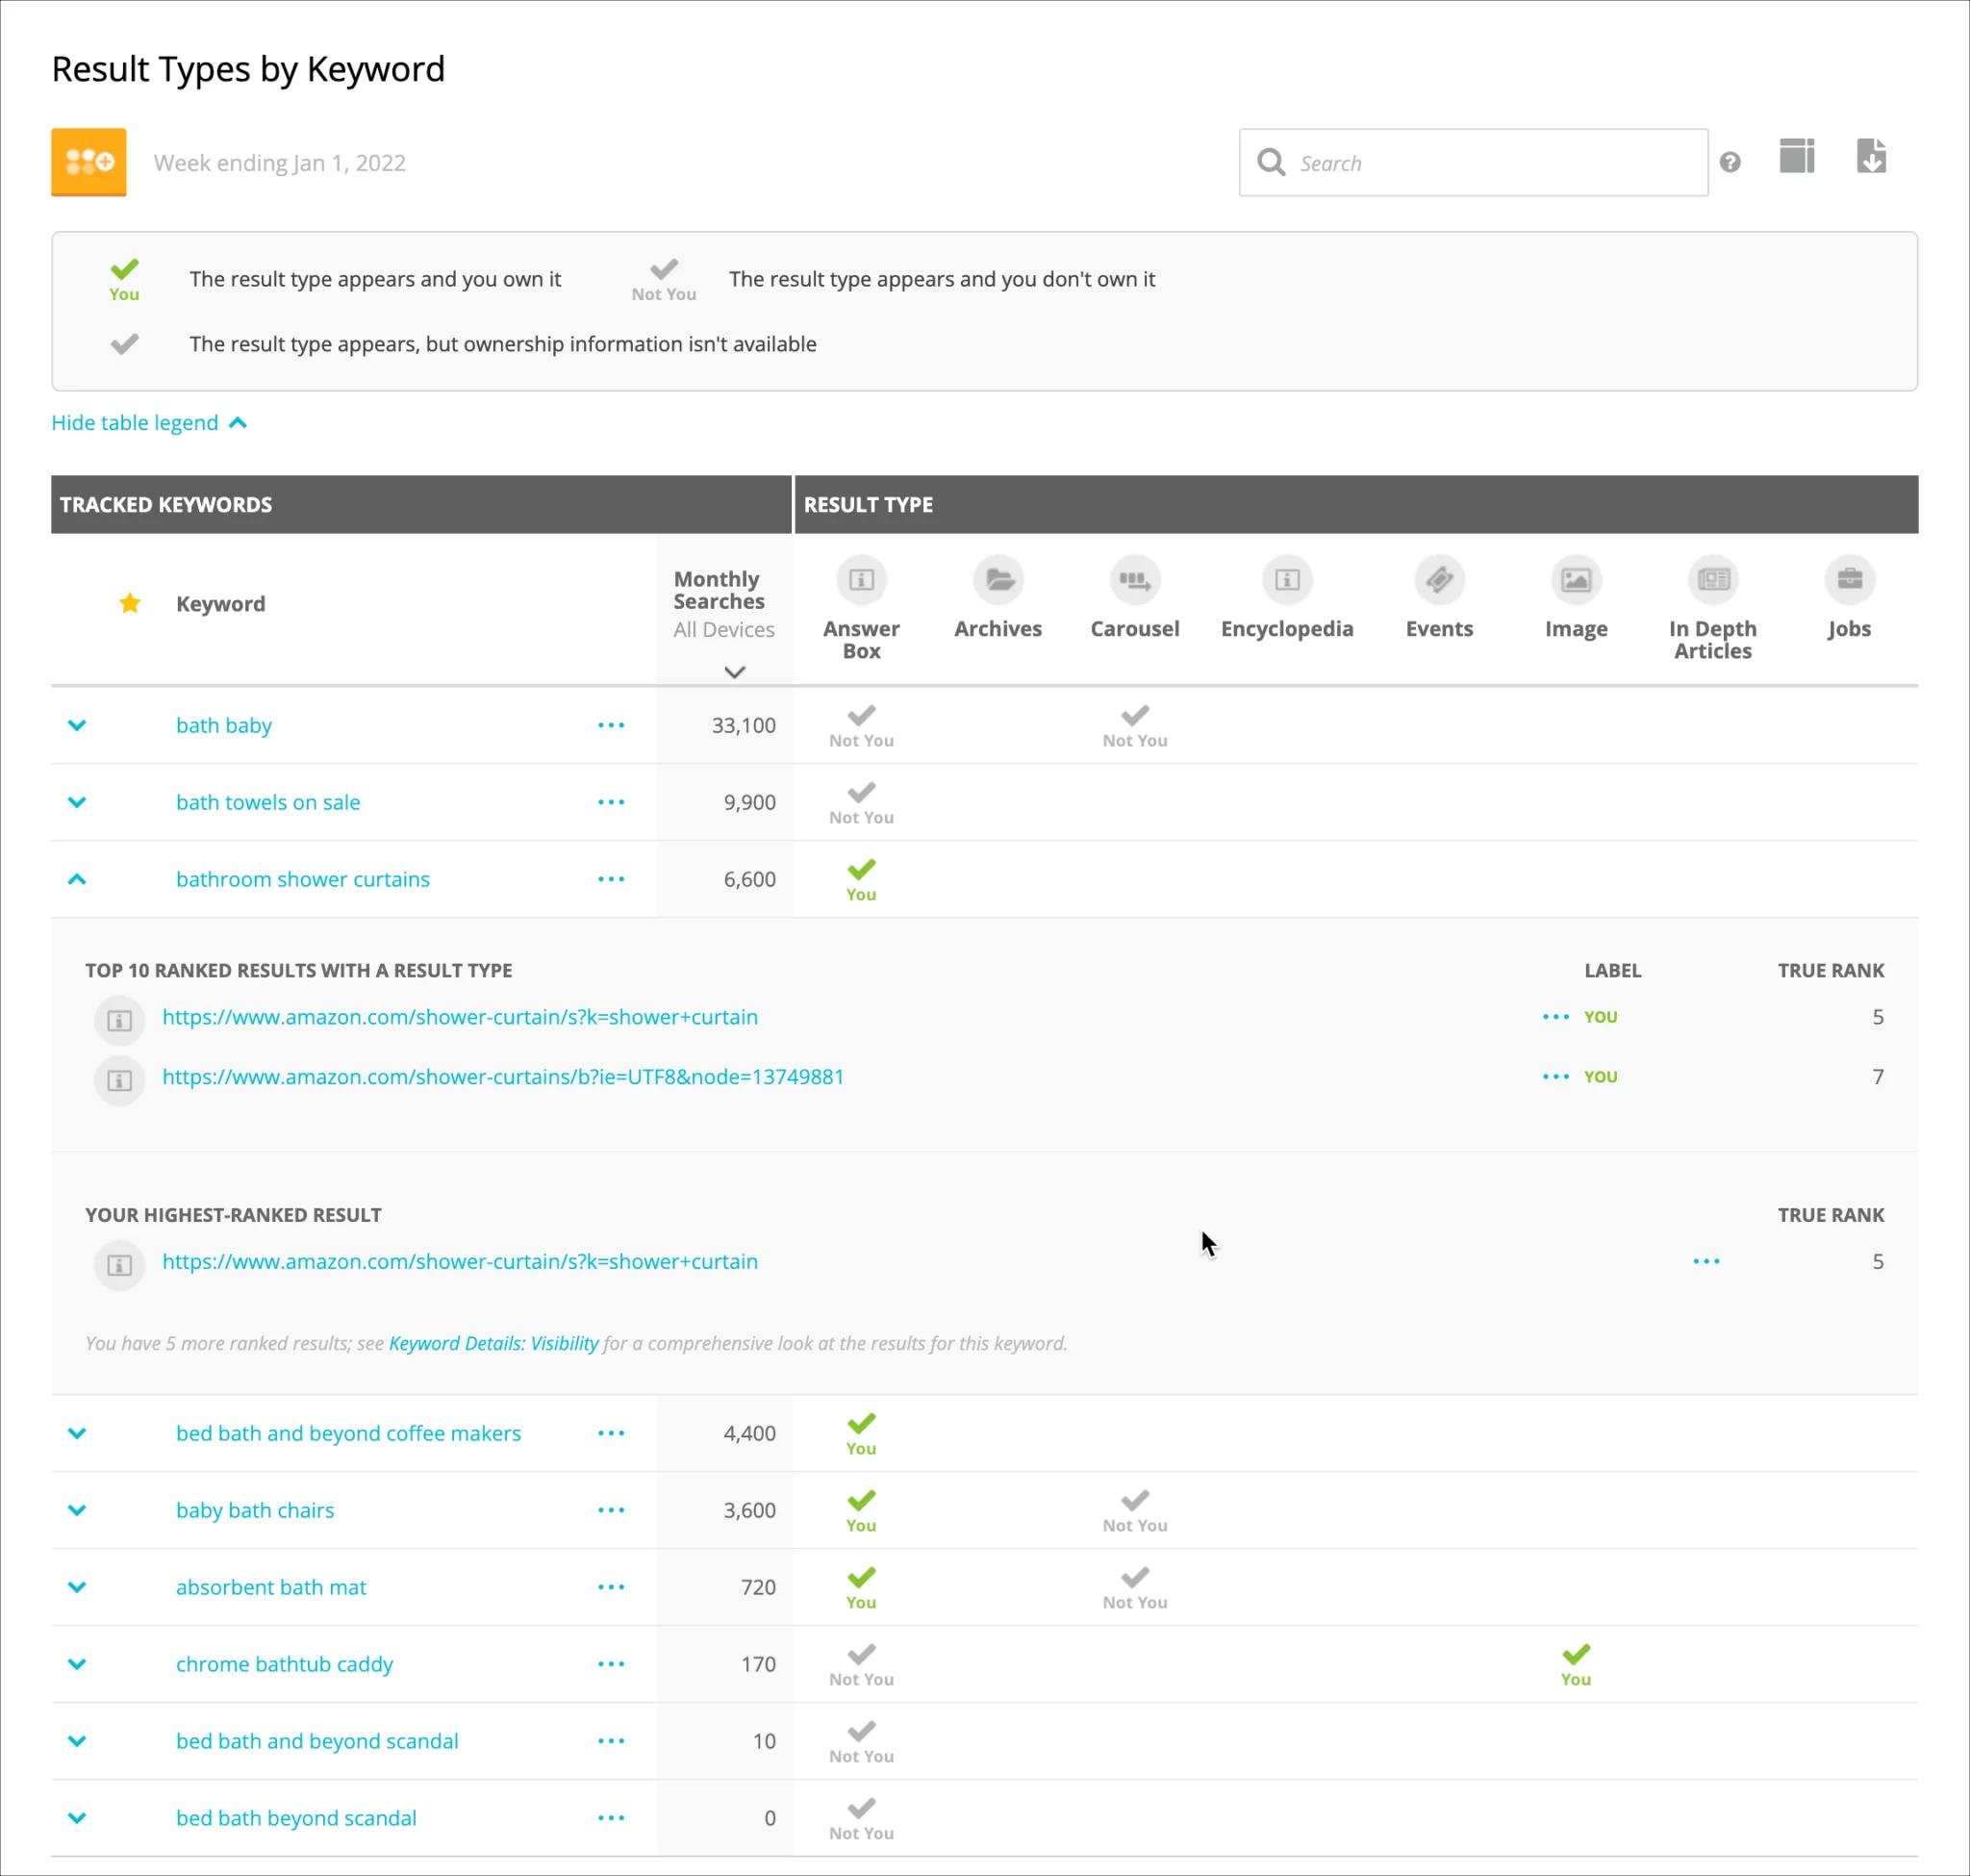This screenshot has height=1876, width=1970.
Task: Open options menu for highest-ranked result
Action: click(1706, 1261)
